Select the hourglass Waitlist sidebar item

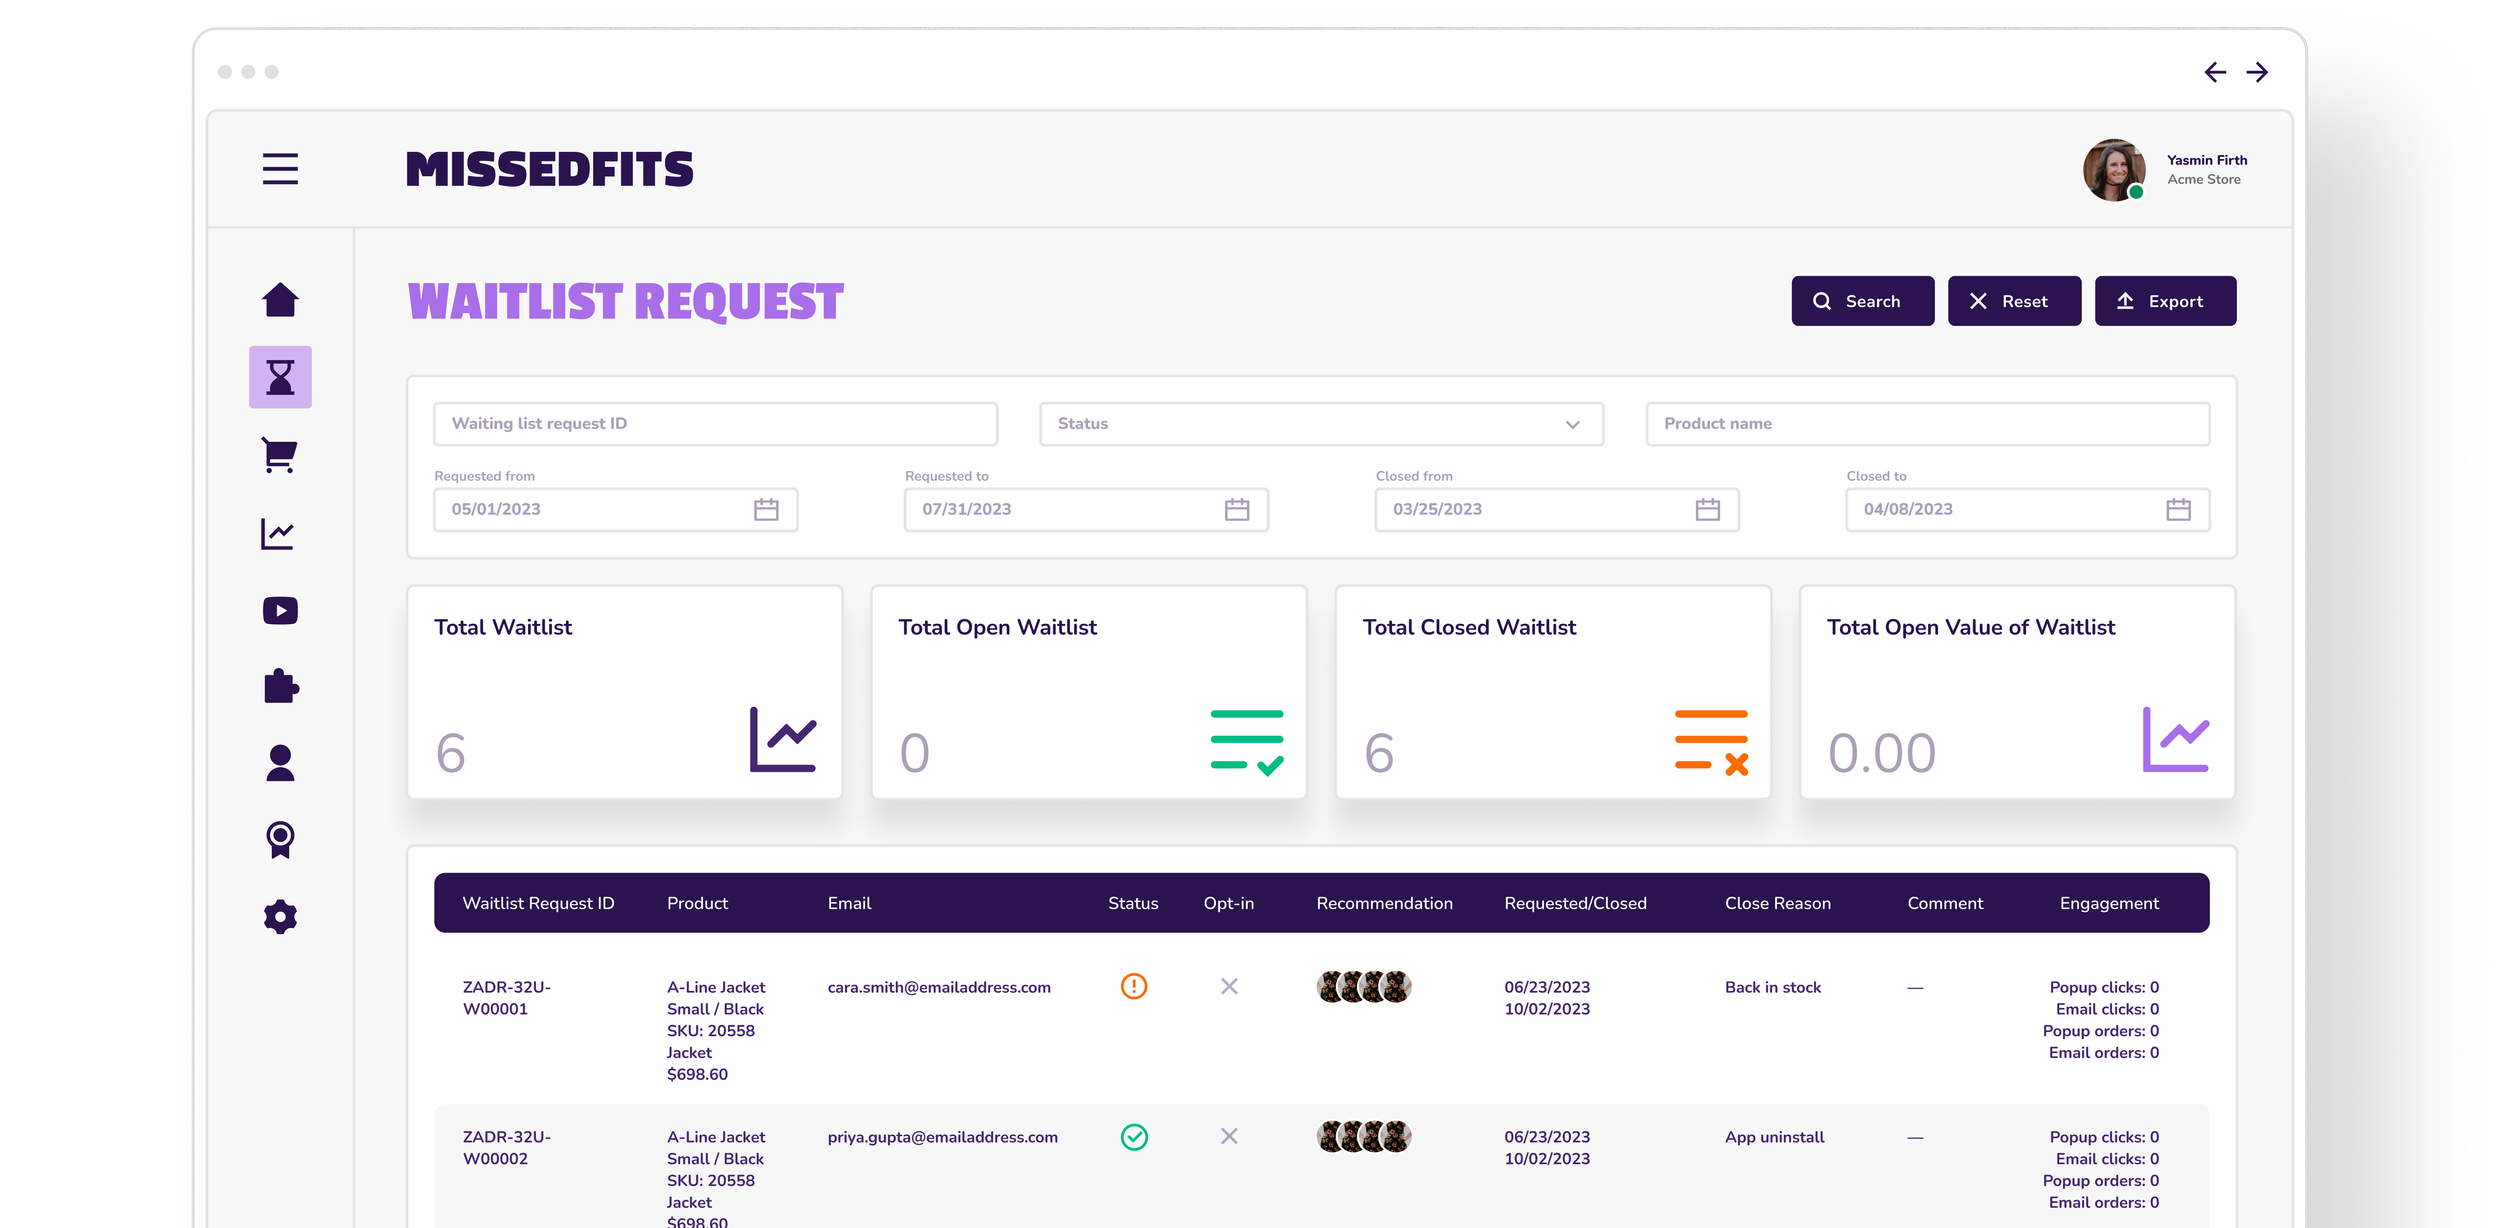point(280,377)
